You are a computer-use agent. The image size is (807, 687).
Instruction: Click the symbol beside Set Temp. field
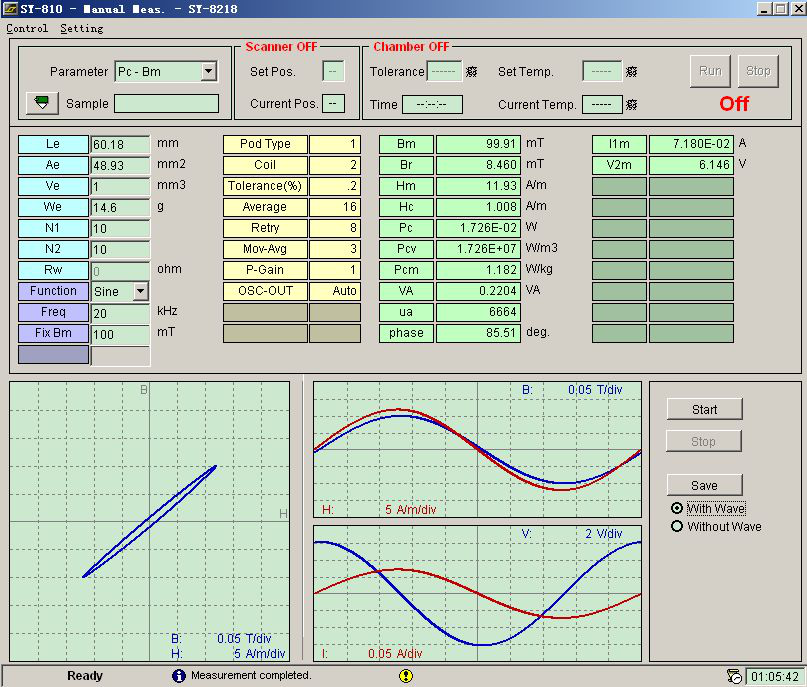631,72
